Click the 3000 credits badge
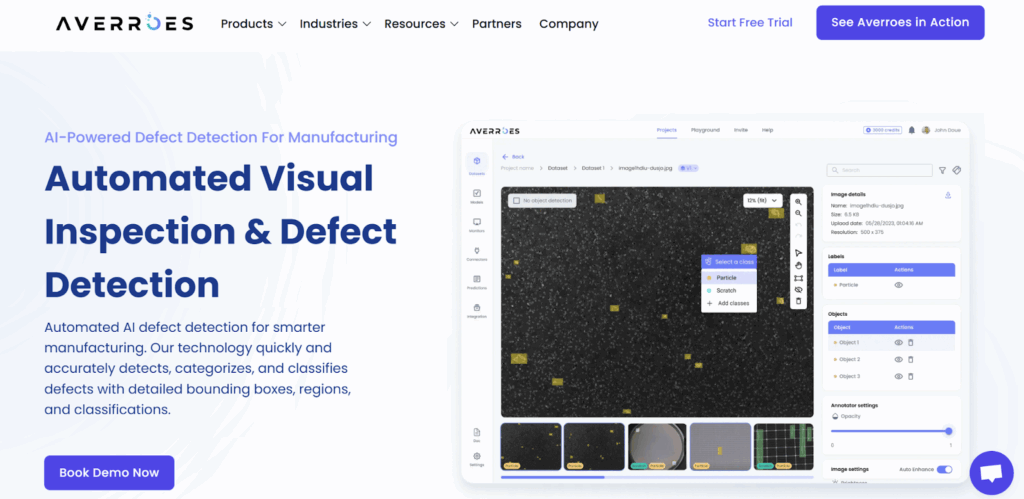This screenshot has height=499, width=1024. coord(882,130)
